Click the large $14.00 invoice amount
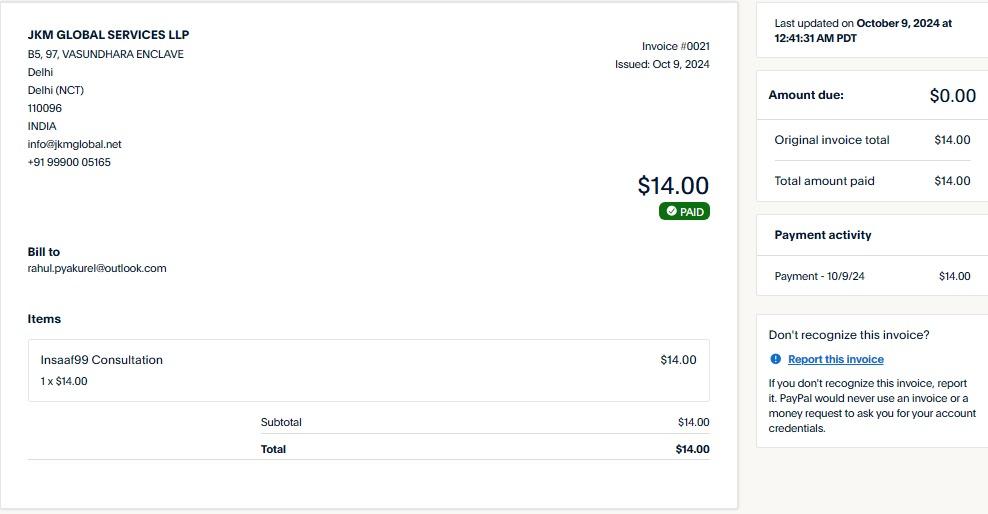 point(673,185)
